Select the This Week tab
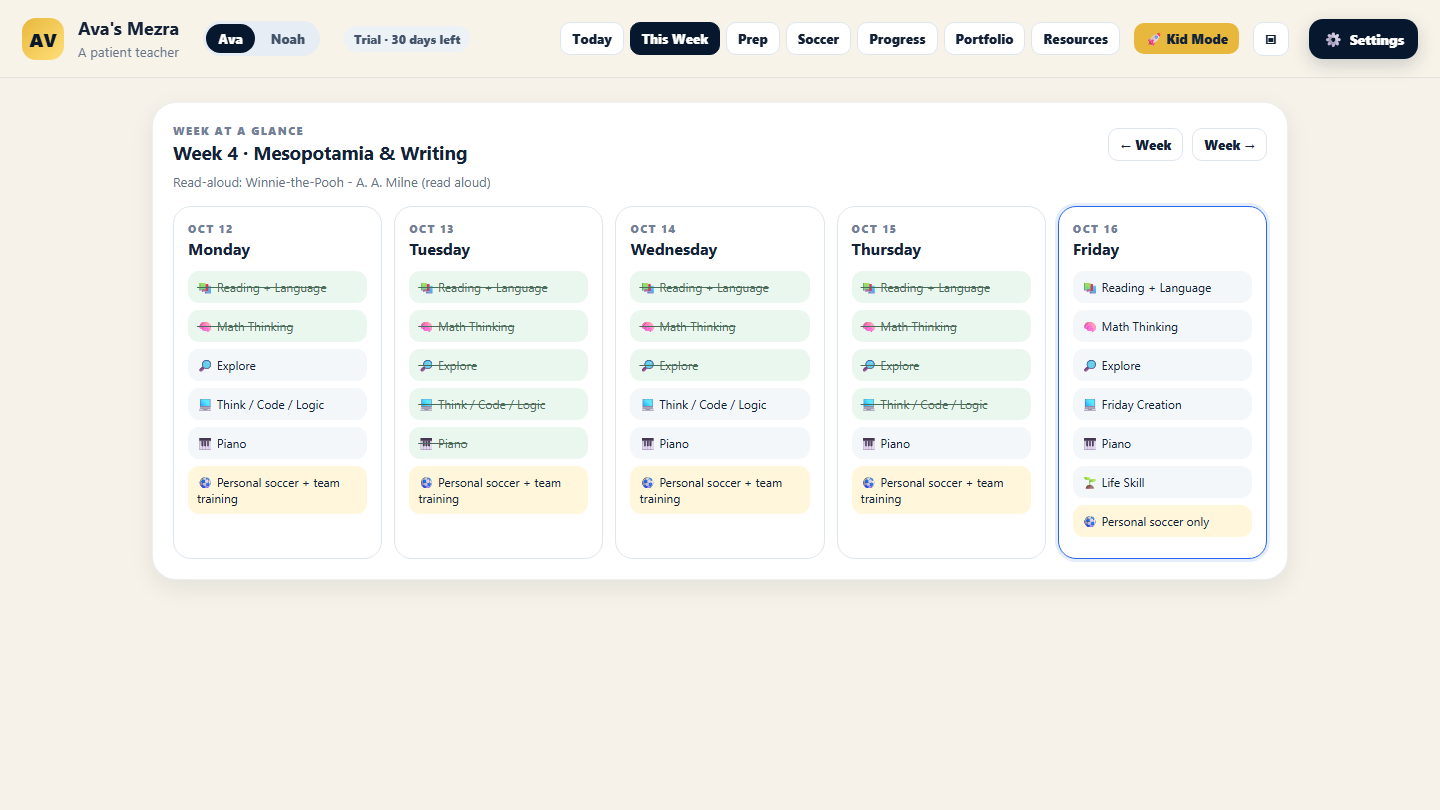 coord(675,39)
